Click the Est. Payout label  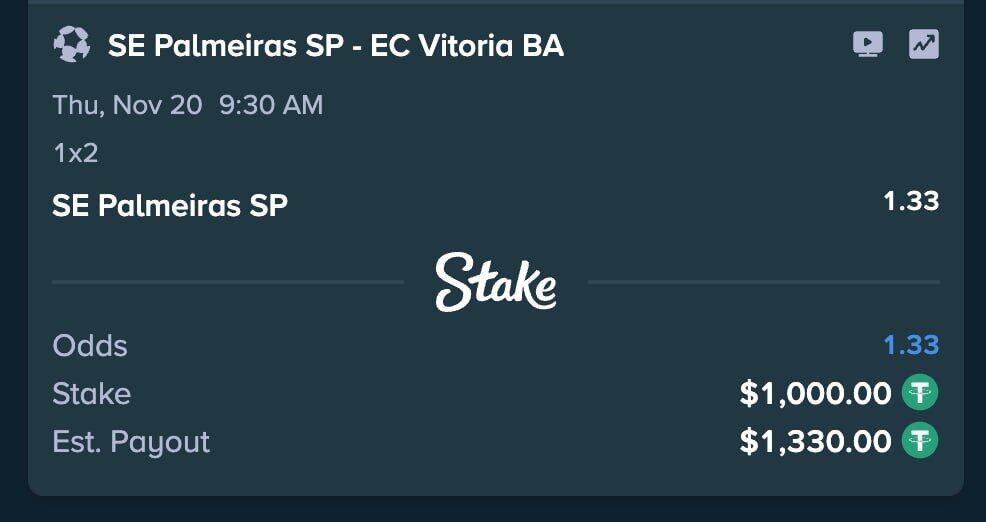[x=131, y=442]
